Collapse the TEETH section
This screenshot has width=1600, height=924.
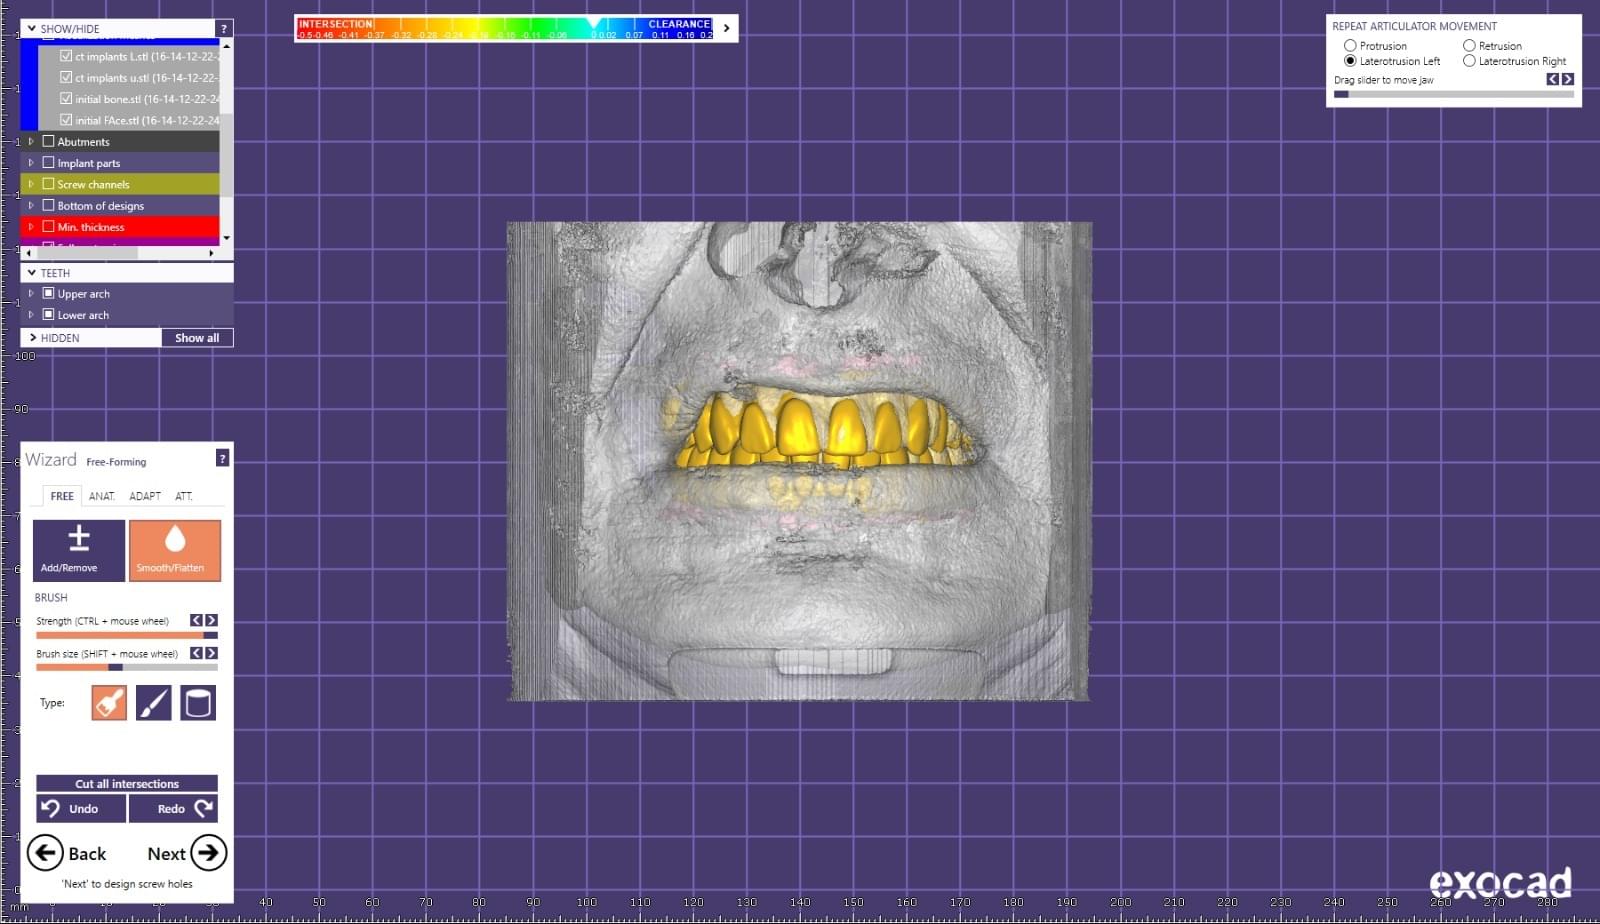coord(32,273)
